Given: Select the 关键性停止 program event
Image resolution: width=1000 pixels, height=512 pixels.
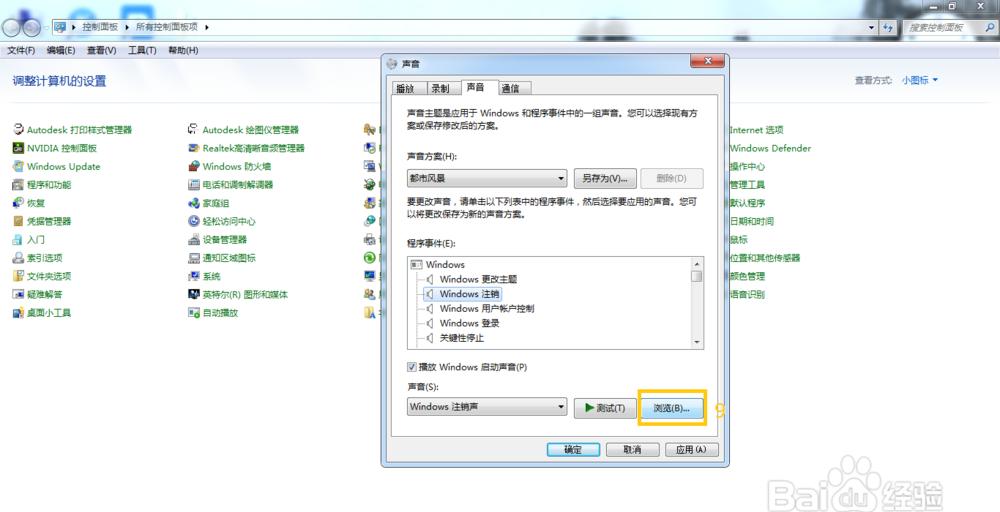Looking at the screenshot, I should 462,338.
